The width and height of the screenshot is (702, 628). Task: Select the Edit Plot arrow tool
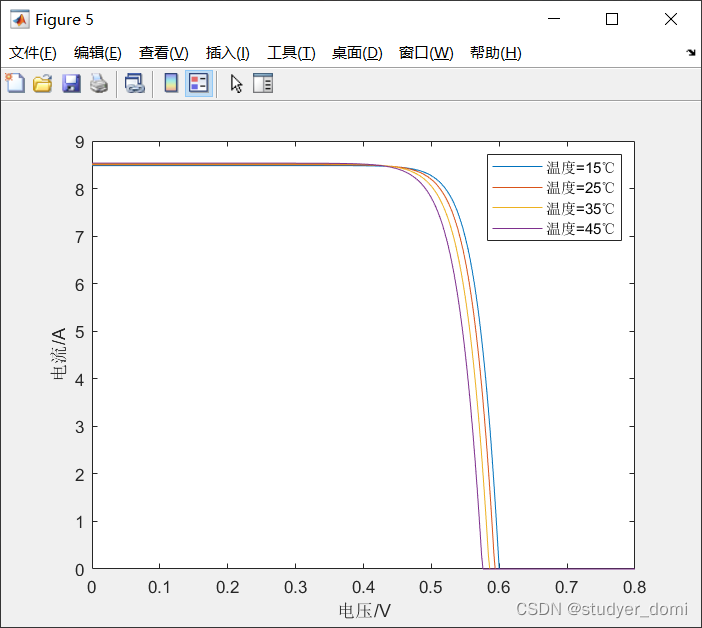click(x=236, y=84)
